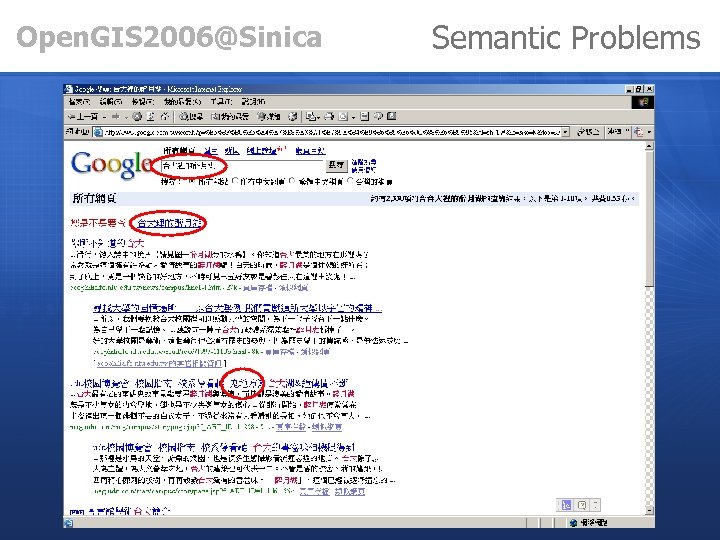Open the 工具 (Tools) menu
This screenshot has width=720, height=540.
(x=221, y=101)
